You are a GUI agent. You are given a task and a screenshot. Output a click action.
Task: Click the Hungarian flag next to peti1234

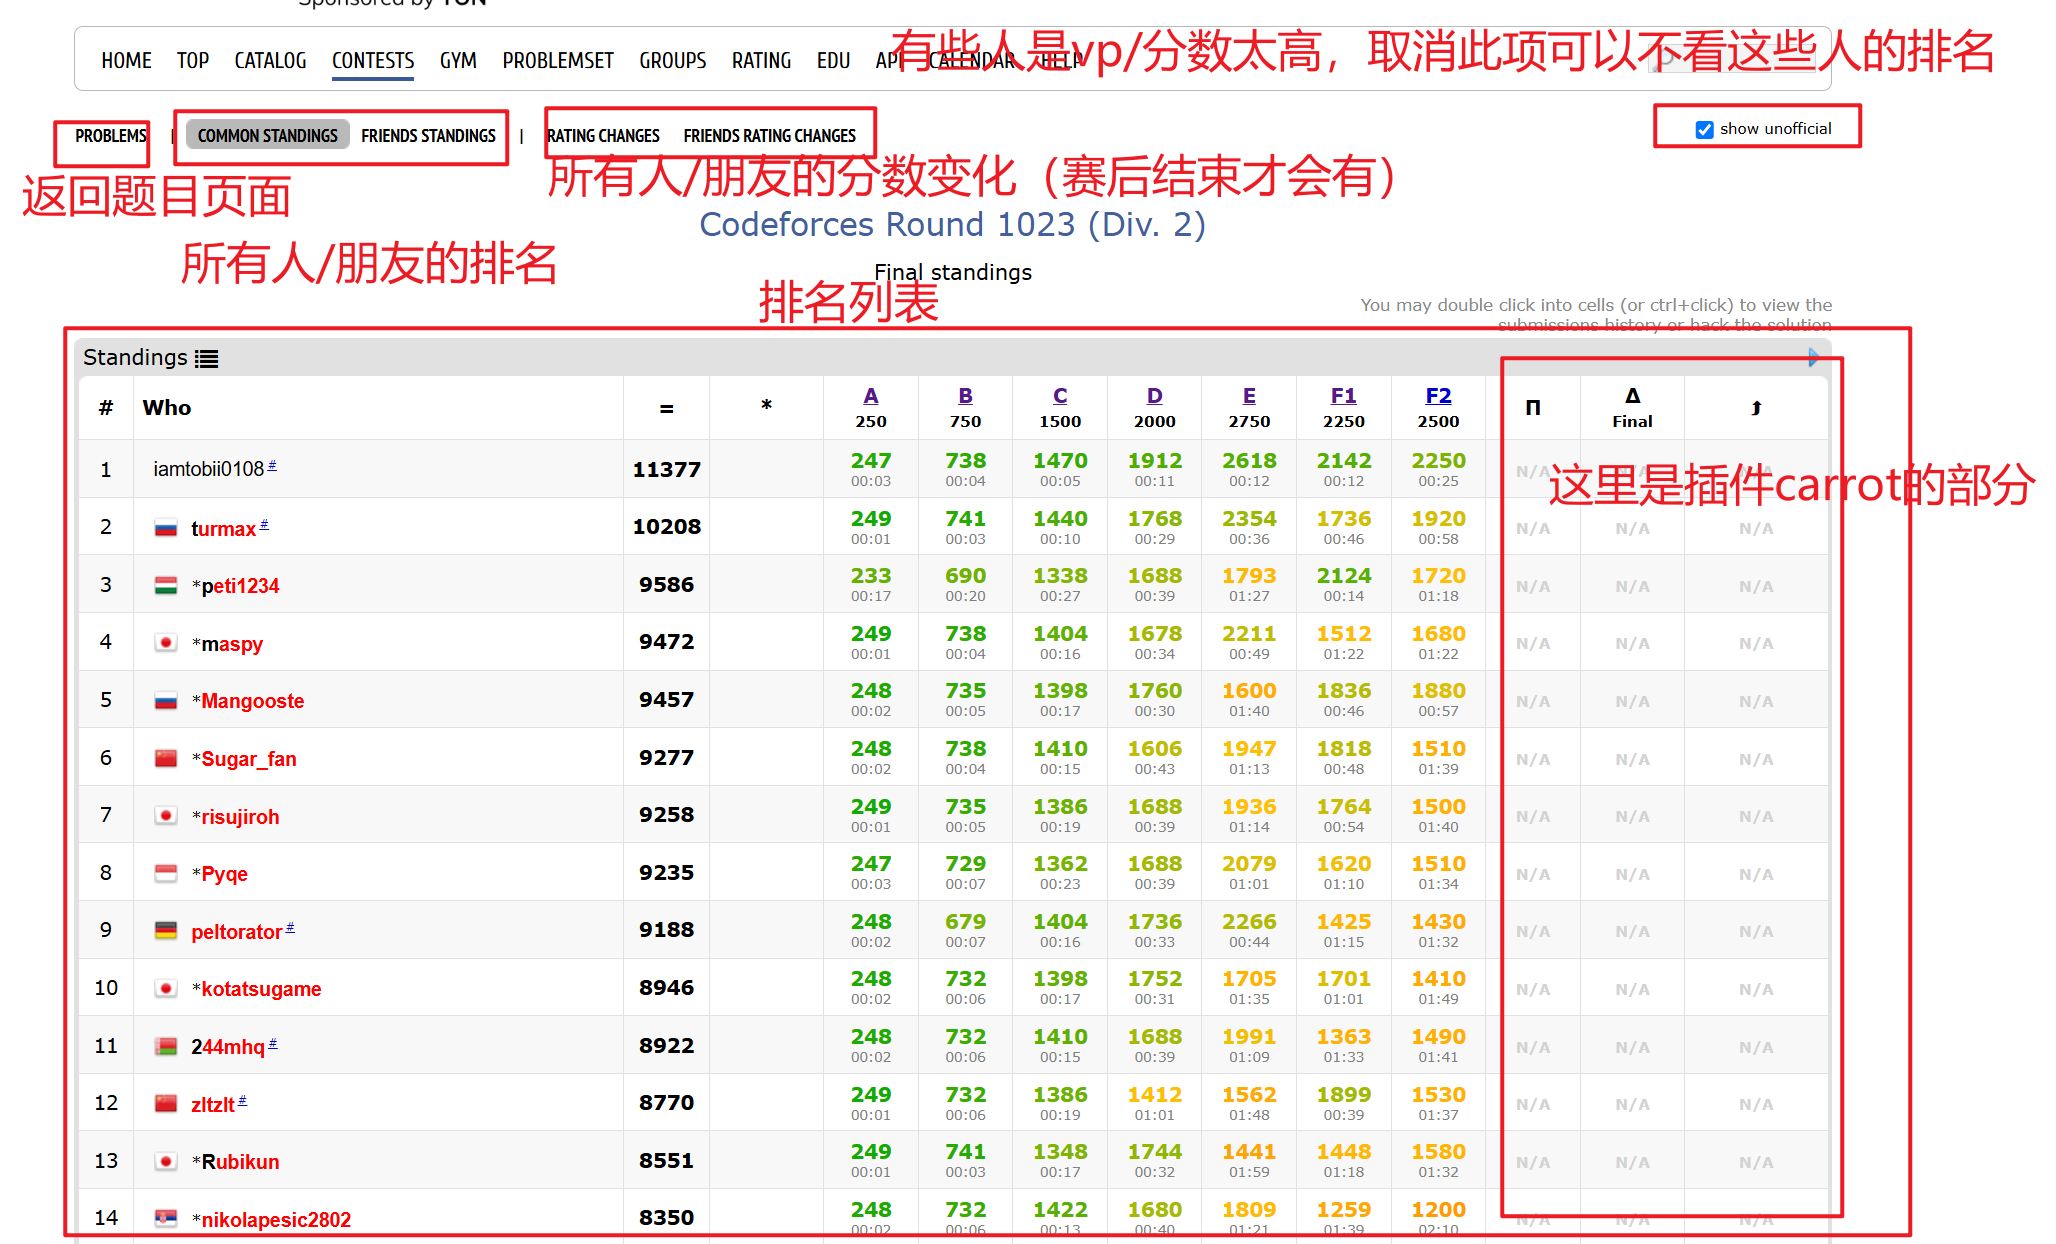point(166,586)
